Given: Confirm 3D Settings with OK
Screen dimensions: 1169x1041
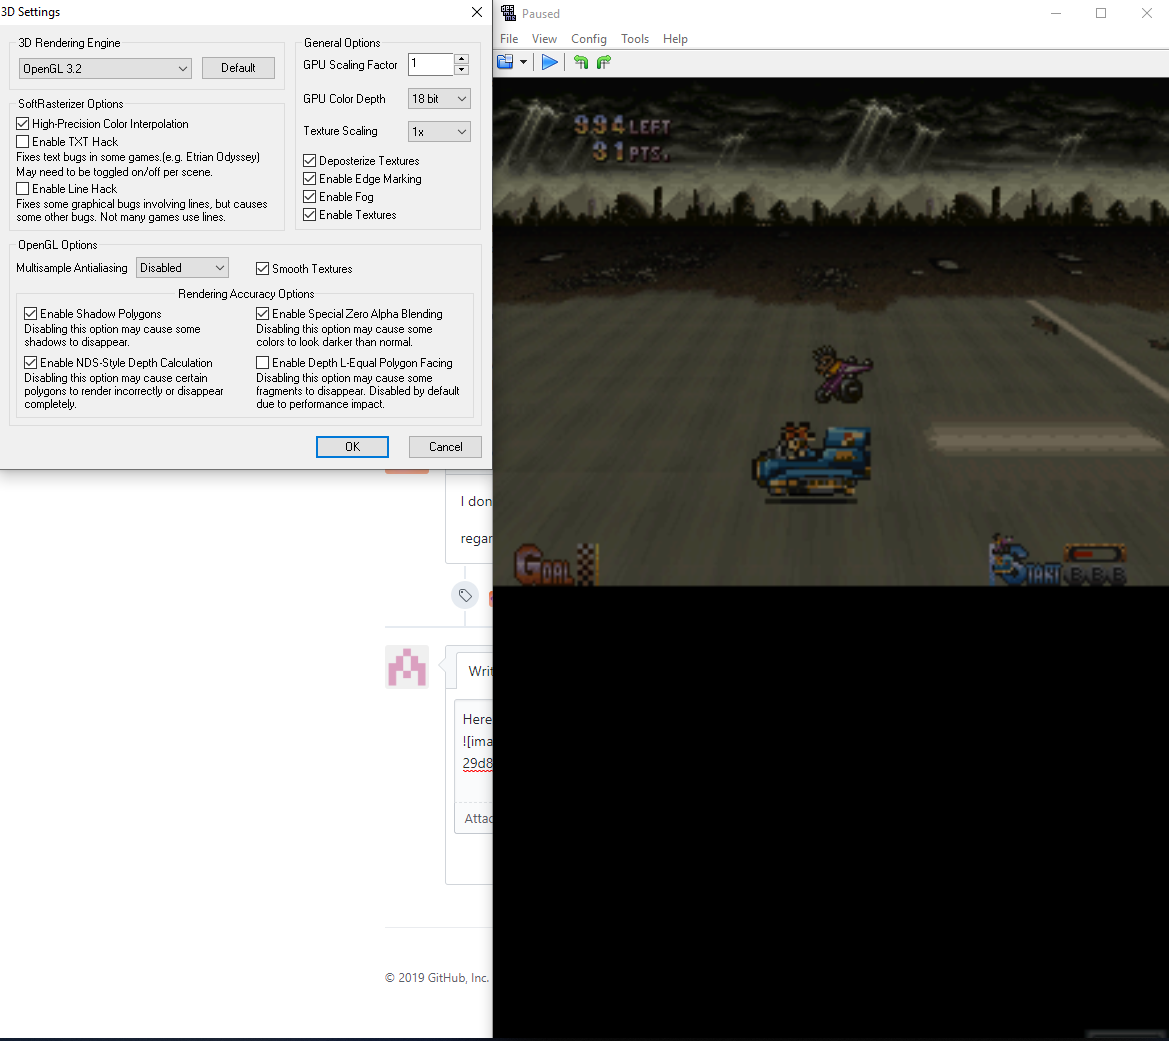Looking at the screenshot, I should coord(352,446).
